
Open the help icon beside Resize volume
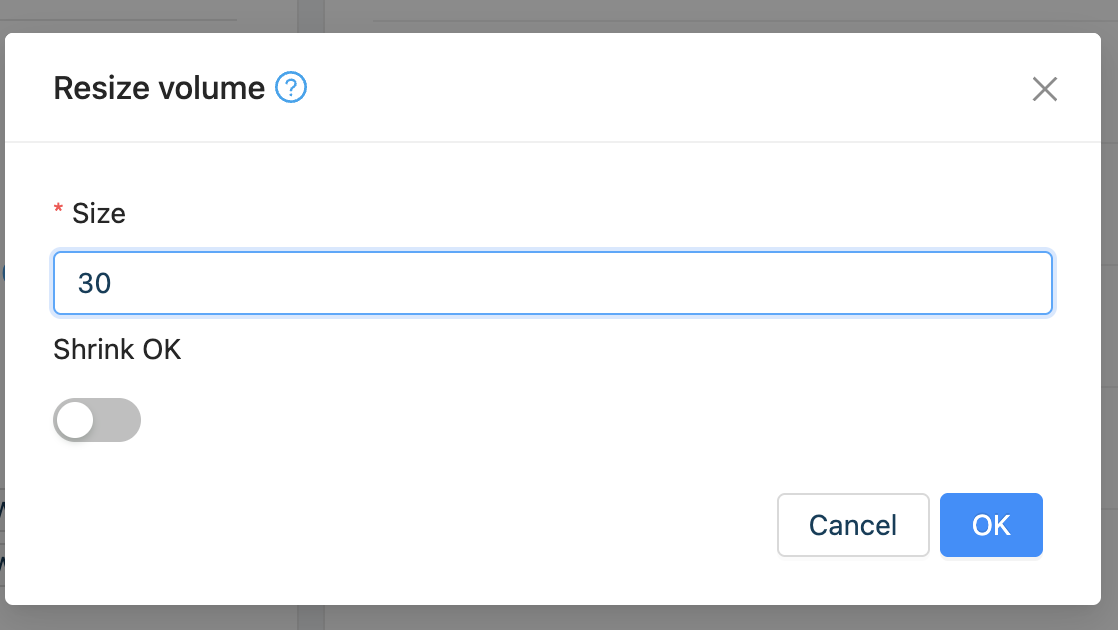tap(291, 88)
